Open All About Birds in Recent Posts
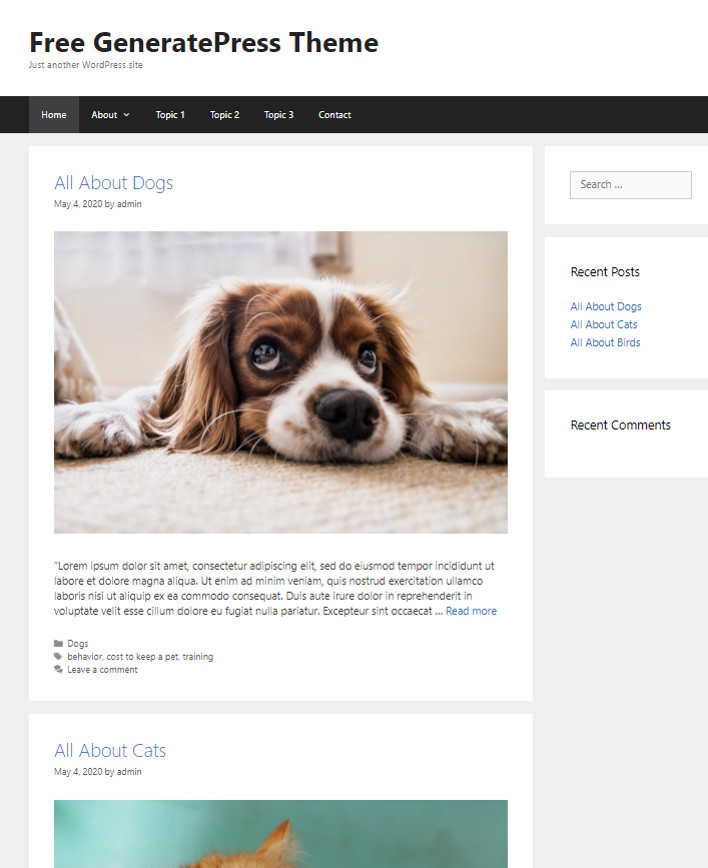The image size is (708, 868). pyautogui.click(x=605, y=343)
